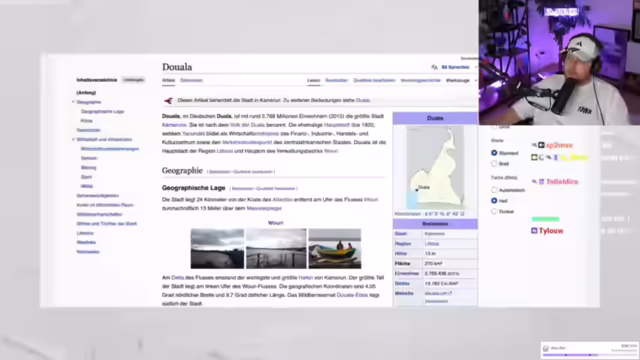Go to Söhne und Töchter der Stadt entry

coord(107,224)
